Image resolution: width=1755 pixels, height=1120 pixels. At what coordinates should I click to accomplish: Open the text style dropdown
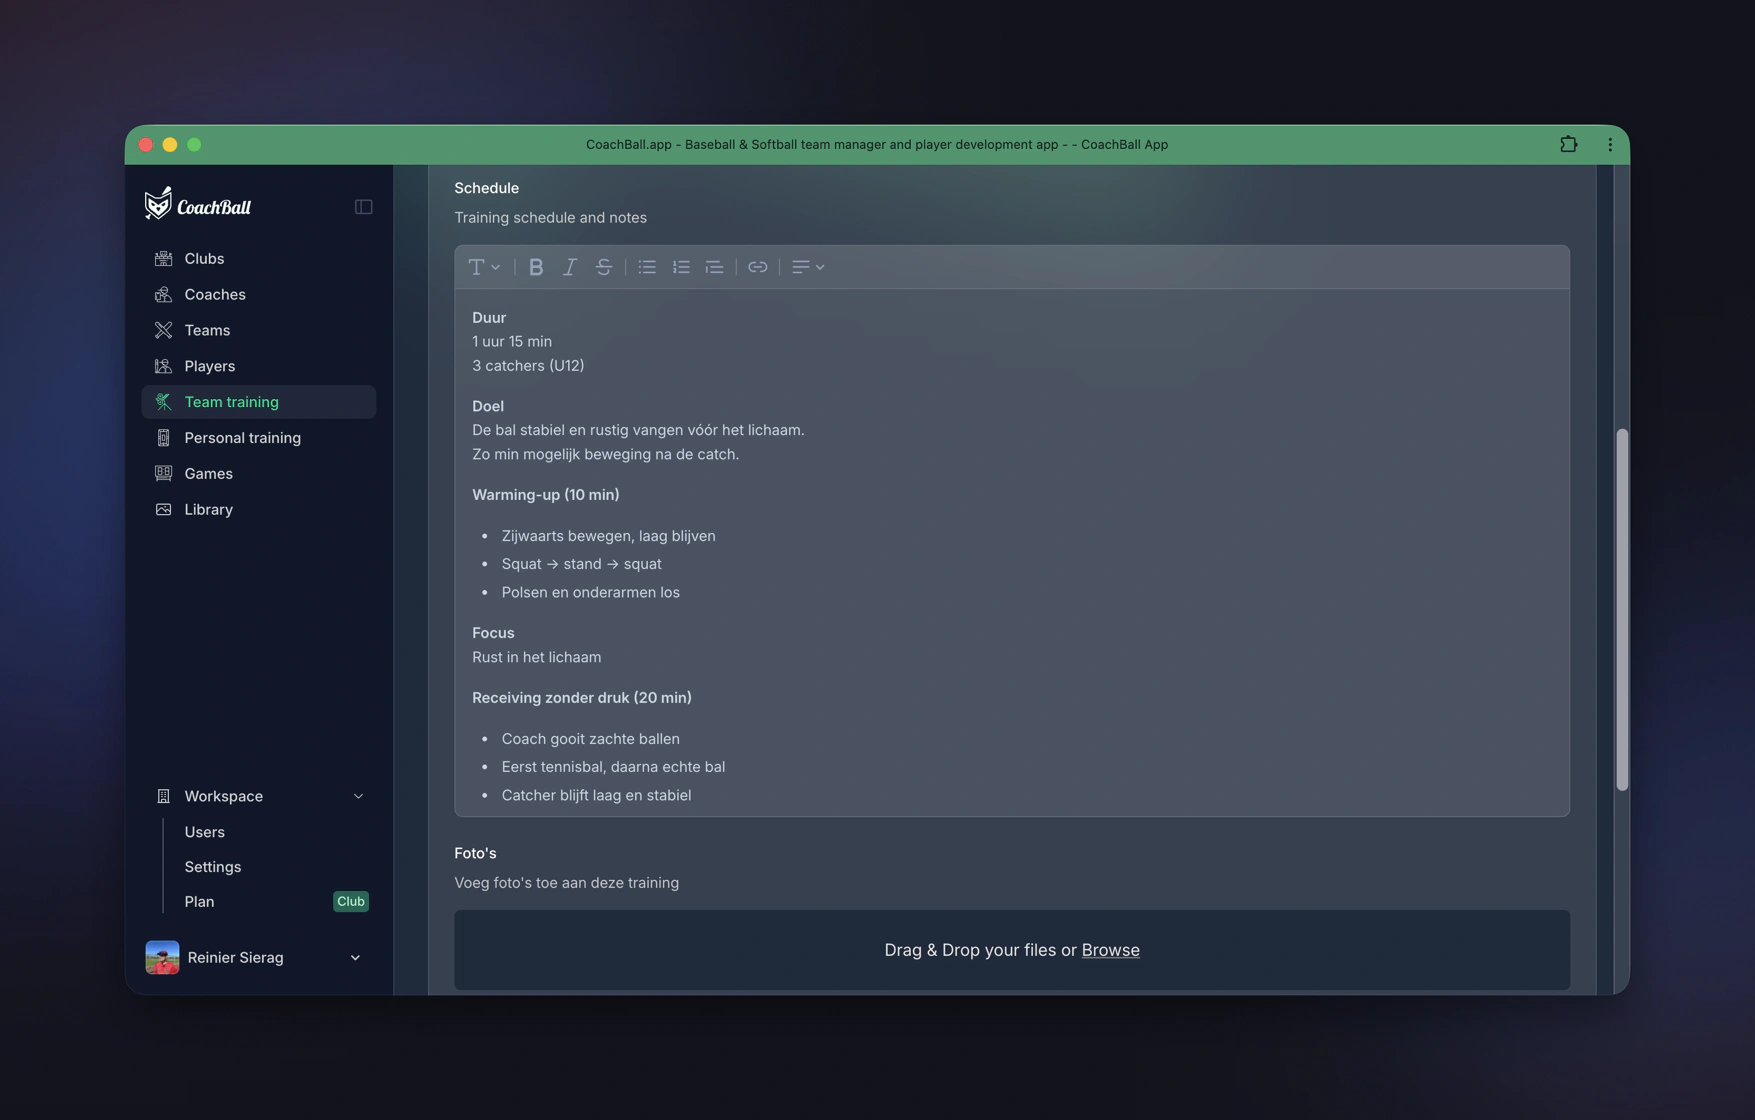coord(484,267)
